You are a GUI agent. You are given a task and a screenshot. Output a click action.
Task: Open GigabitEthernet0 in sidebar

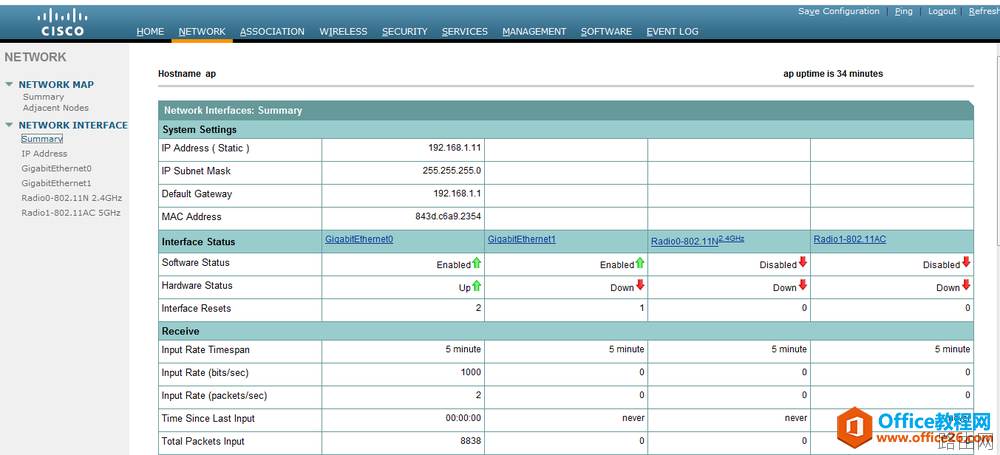tap(56, 168)
